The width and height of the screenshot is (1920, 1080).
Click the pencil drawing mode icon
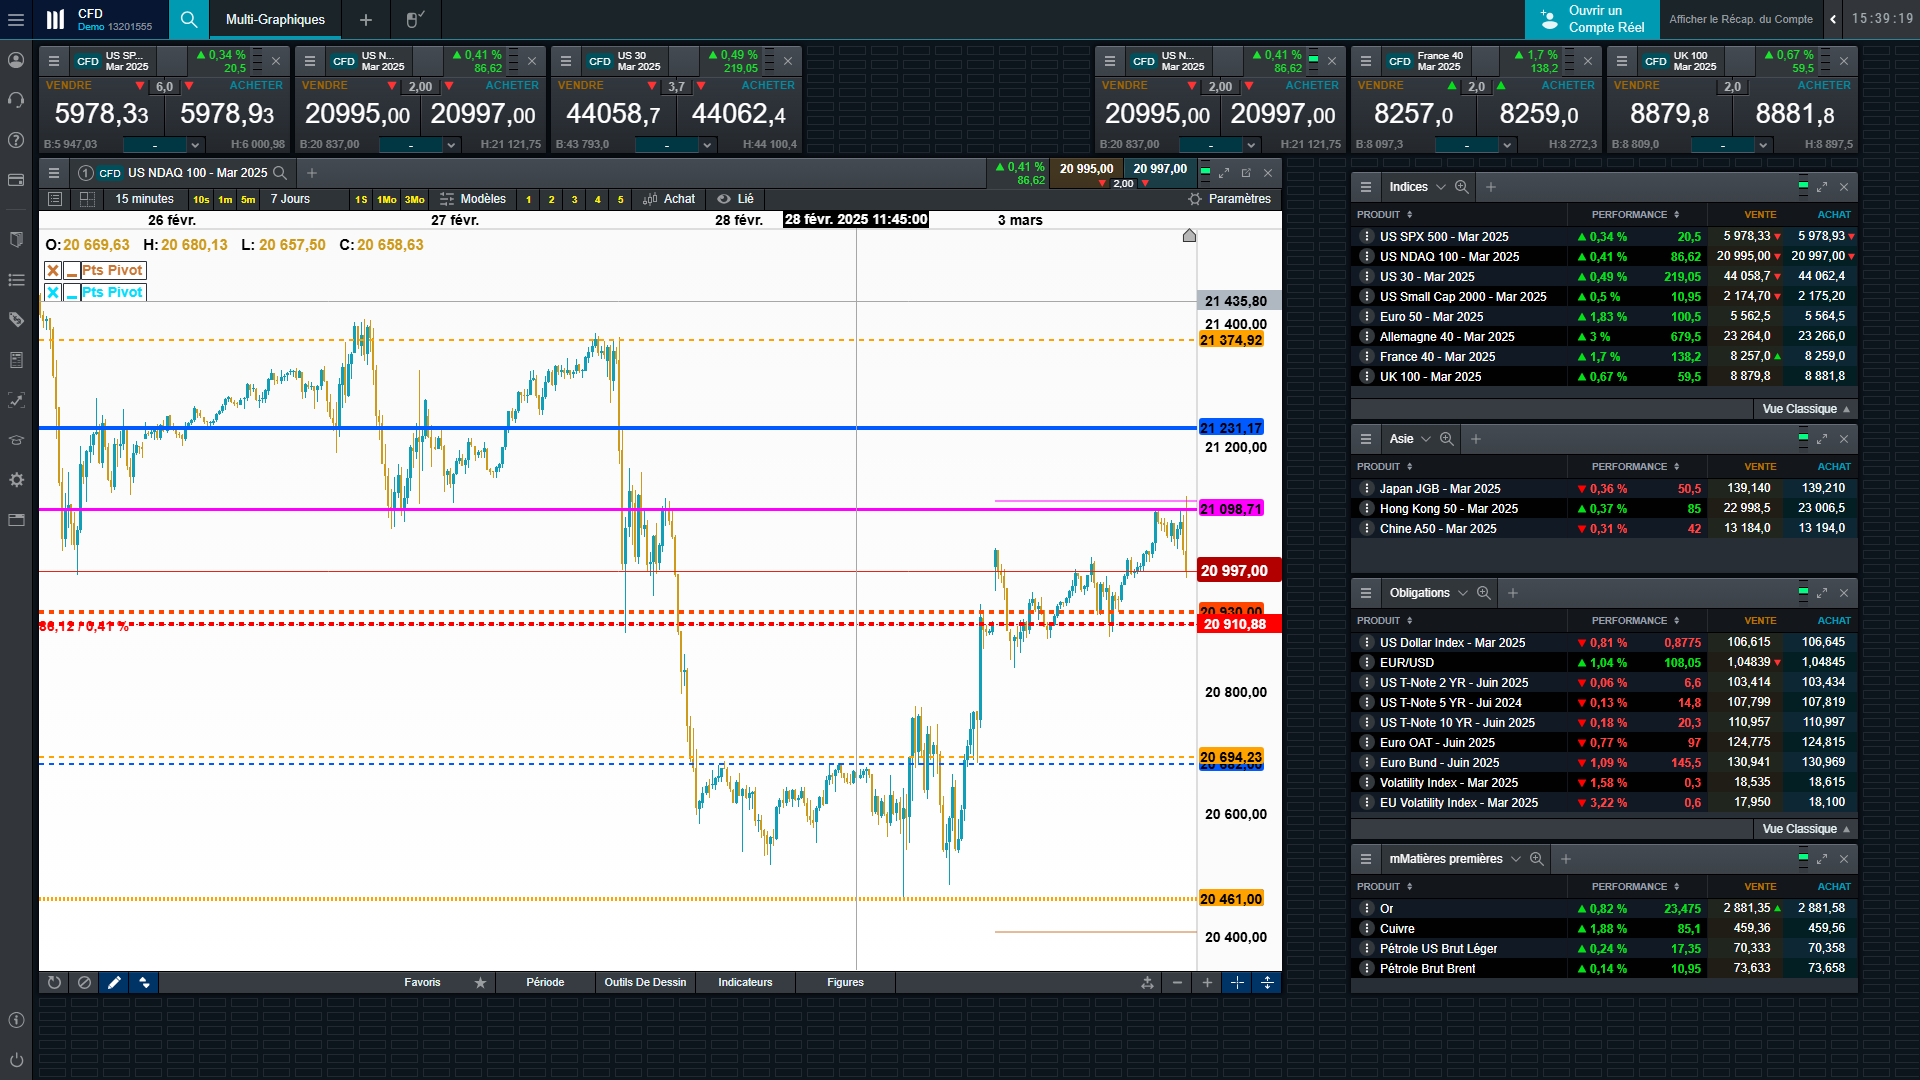(114, 983)
